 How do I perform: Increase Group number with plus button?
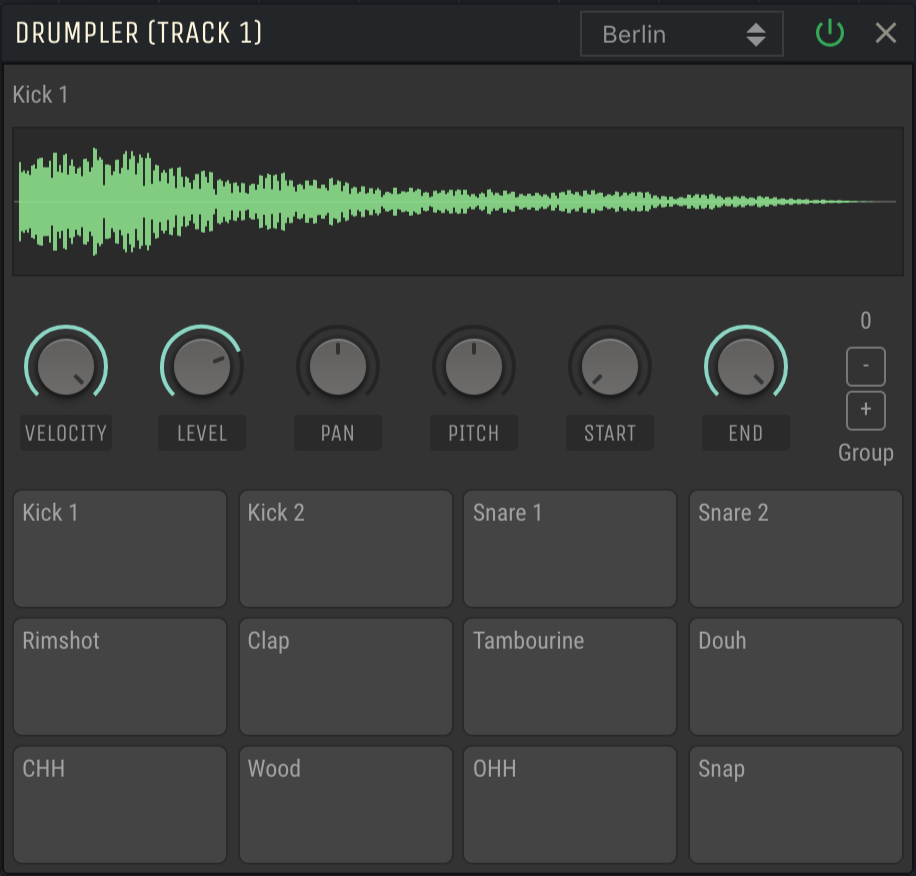coord(865,410)
